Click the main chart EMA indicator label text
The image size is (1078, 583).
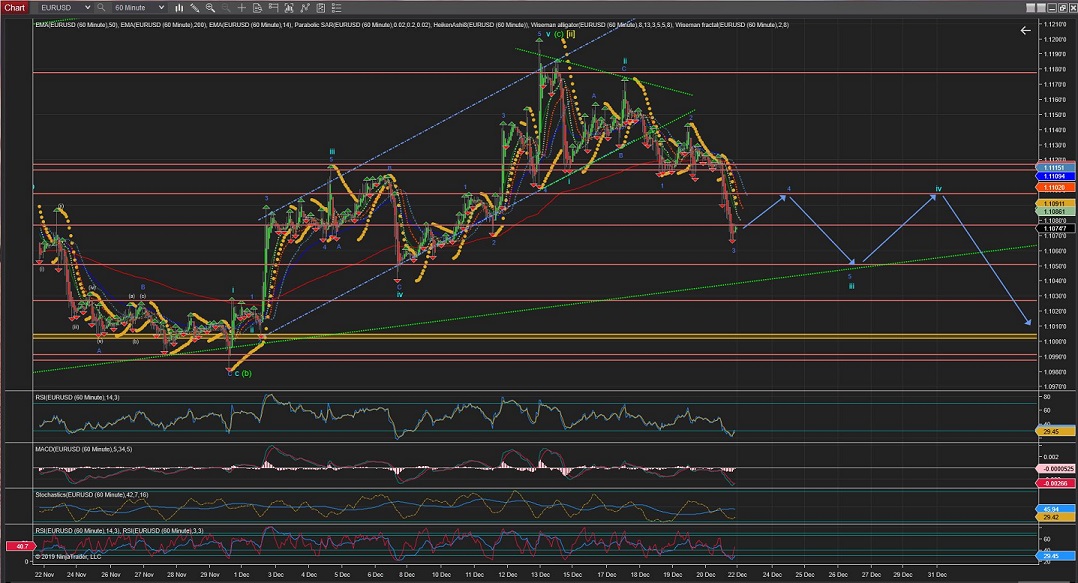coord(412,25)
